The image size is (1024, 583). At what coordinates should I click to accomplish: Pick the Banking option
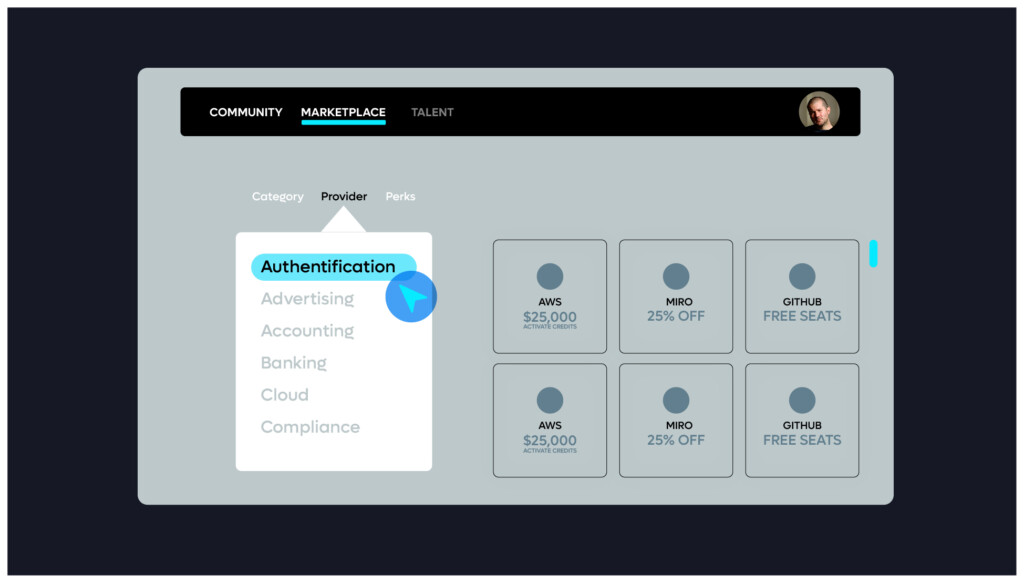click(x=293, y=363)
